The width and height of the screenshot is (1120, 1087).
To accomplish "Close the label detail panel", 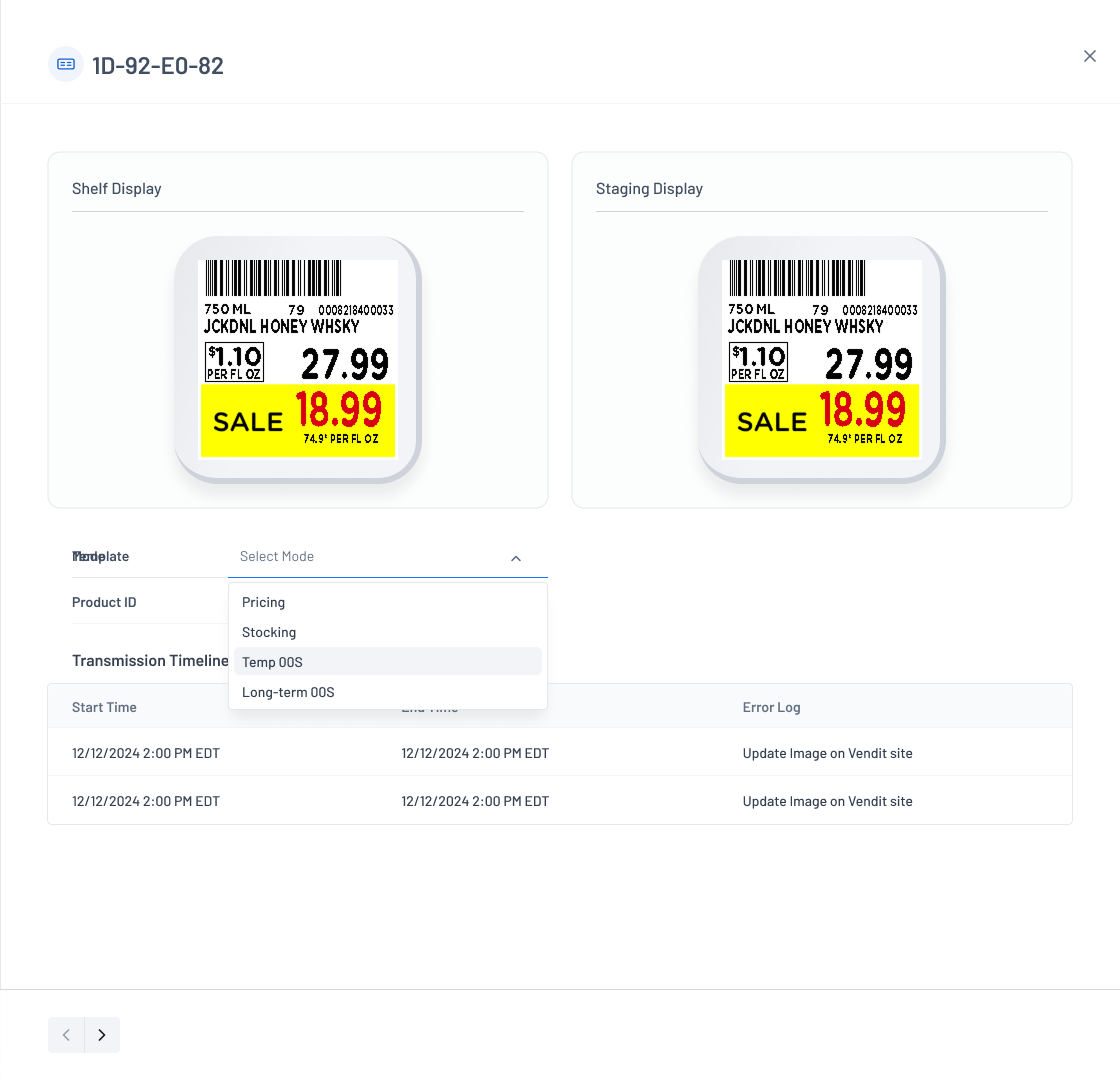I will coord(1089,56).
